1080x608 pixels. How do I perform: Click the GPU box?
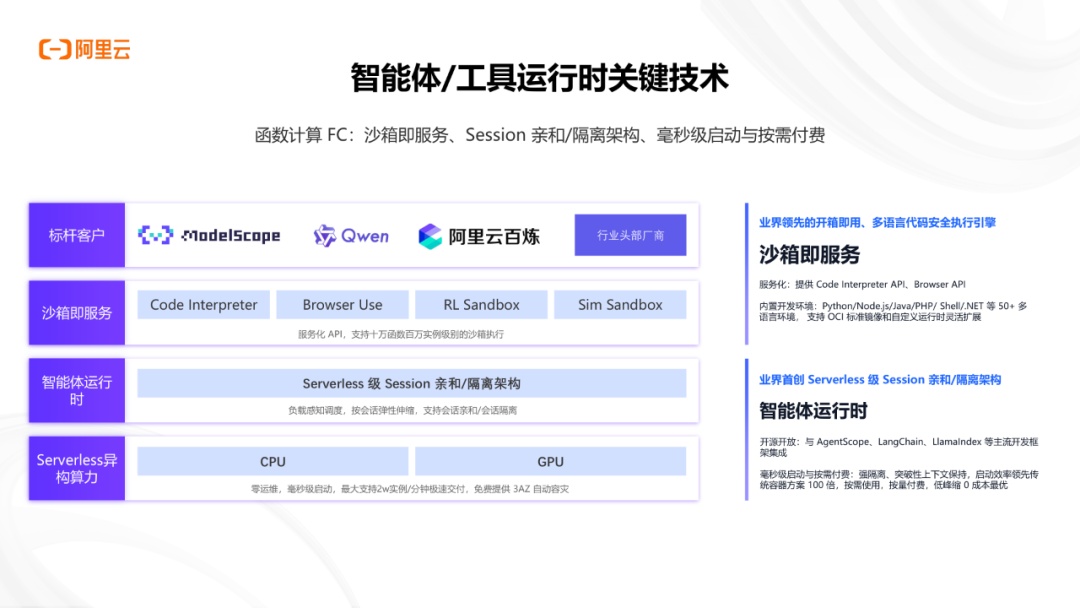(x=550, y=461)
